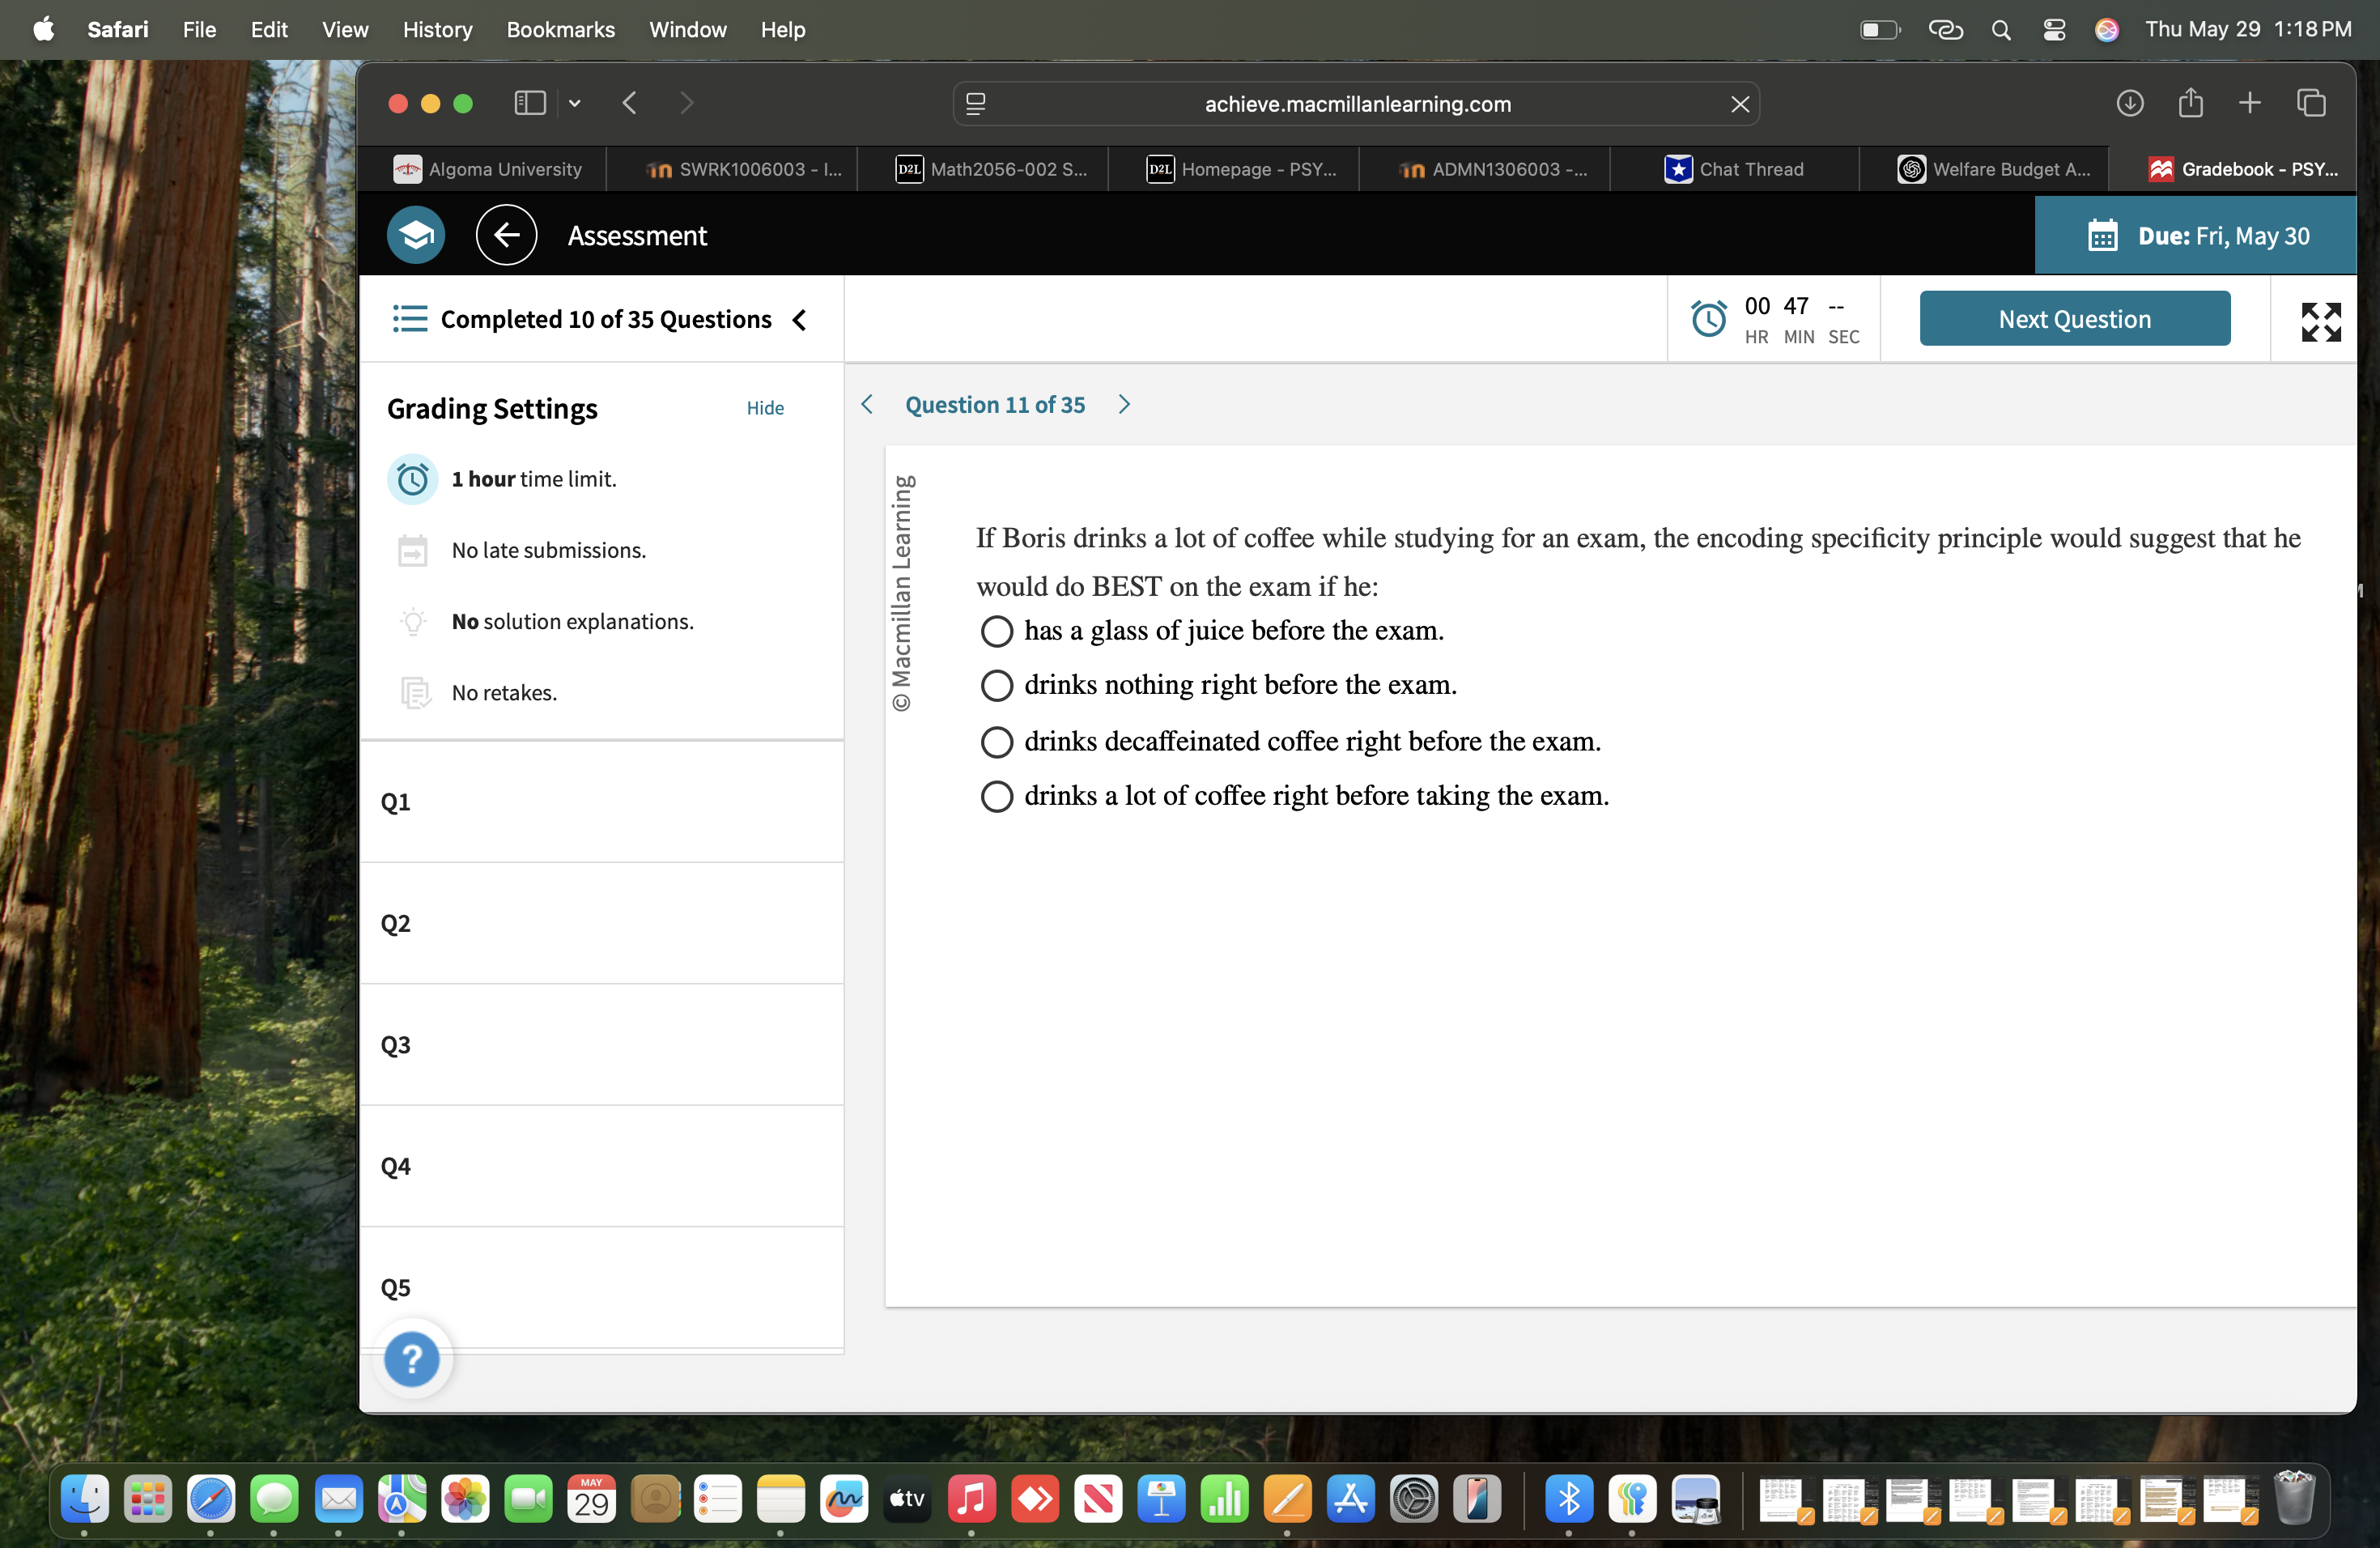Click the back arrow beside Assessment title
The image size is (2380, 1548).
pyautogui.click(x=506, y=234)
